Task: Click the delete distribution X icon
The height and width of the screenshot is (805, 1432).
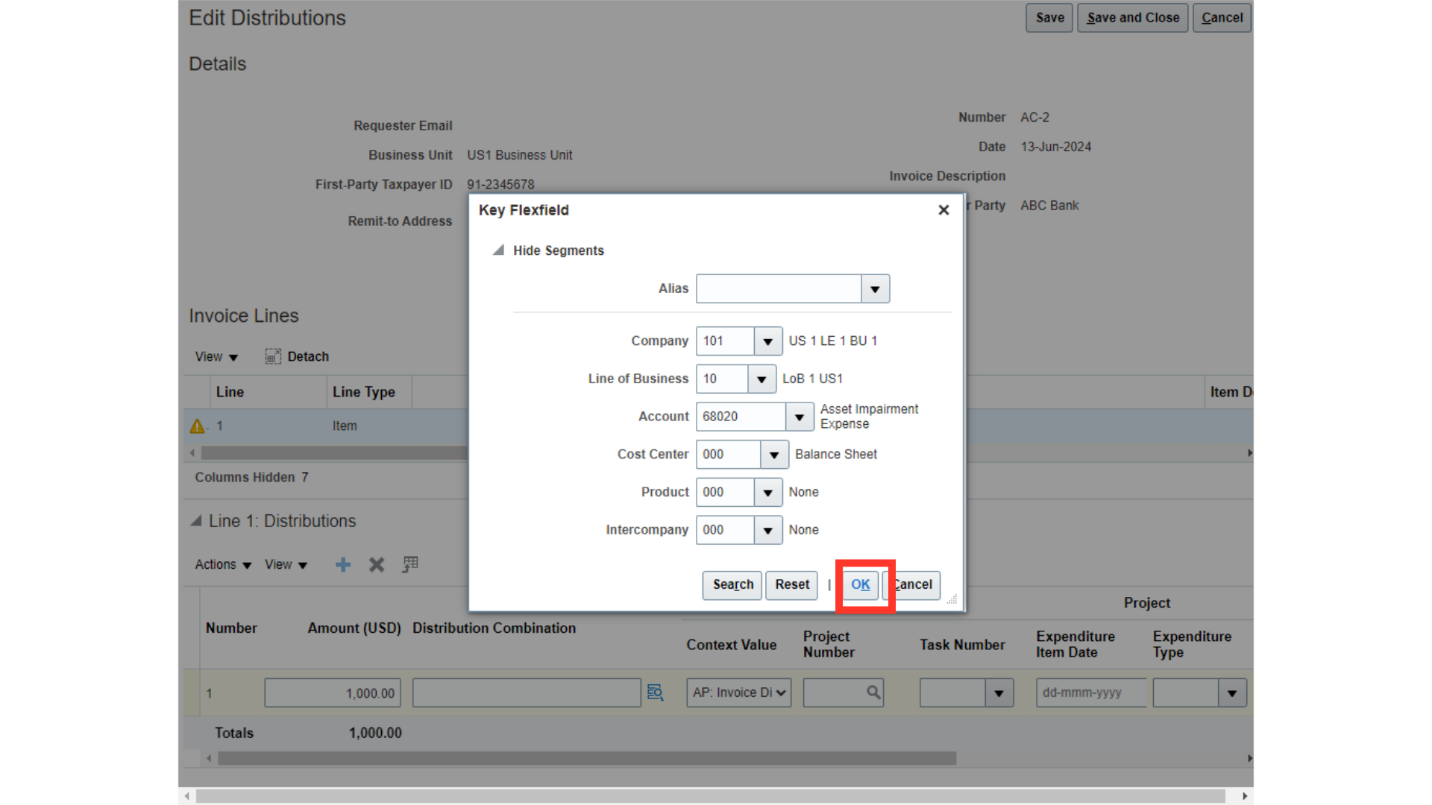Action: [x=376, y=565]
